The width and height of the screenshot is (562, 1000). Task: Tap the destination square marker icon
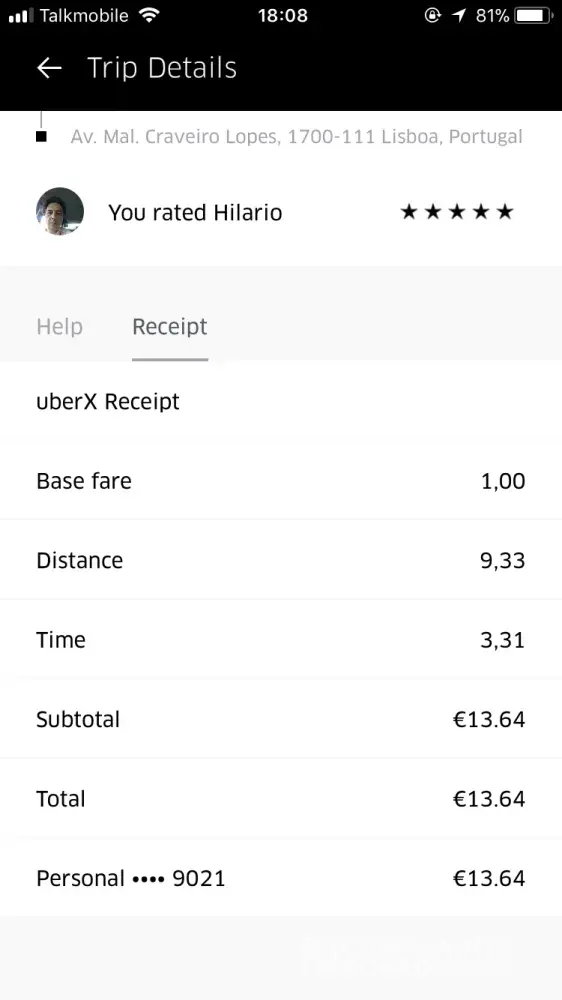pos(41,136)
